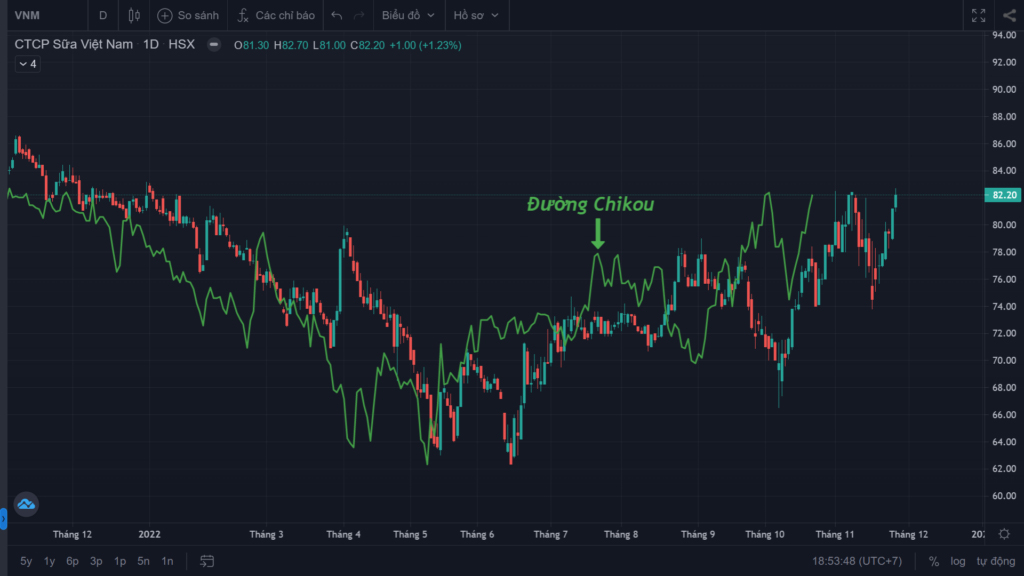Toggle percent scale mode
1024x576 pixels.
click(934, 561)
